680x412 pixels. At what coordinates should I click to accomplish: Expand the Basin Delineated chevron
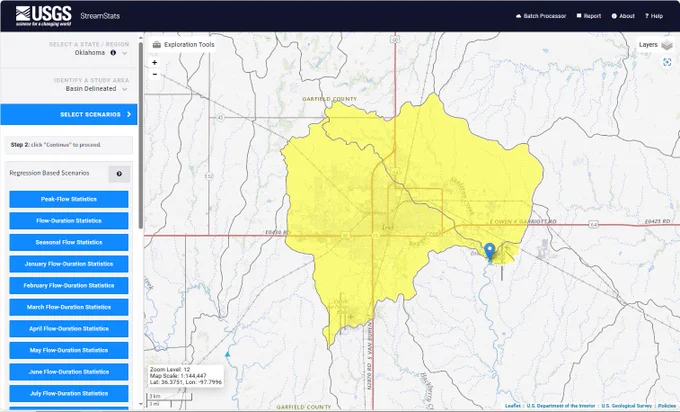pyautogui.click(x=124, y=89)
